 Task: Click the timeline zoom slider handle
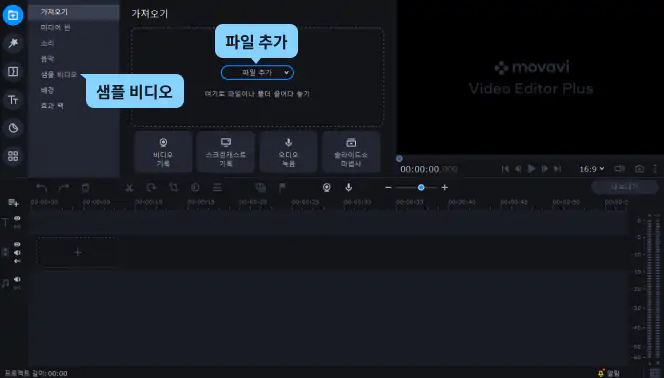pyautogui.click(x=421, y=188)
